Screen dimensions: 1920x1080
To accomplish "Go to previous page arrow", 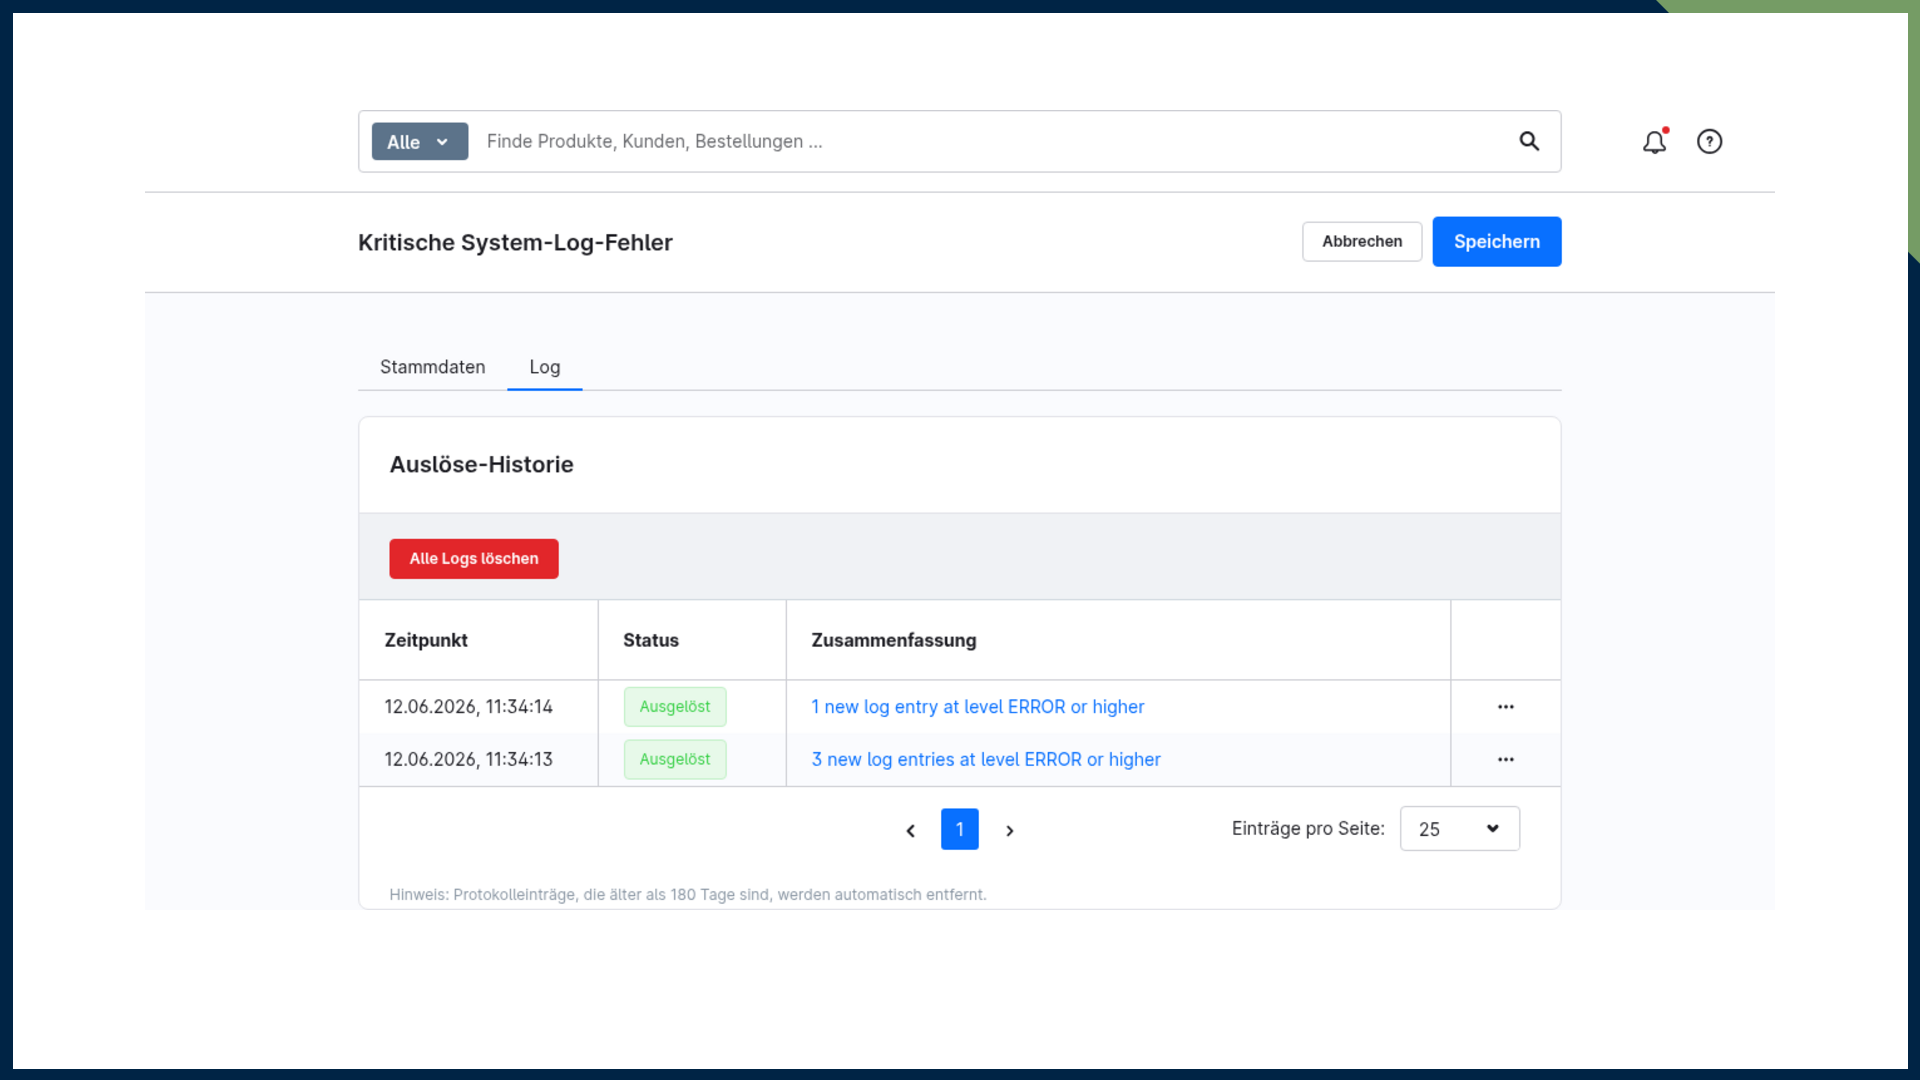I will pyautogui.click(x=910, y=830).
